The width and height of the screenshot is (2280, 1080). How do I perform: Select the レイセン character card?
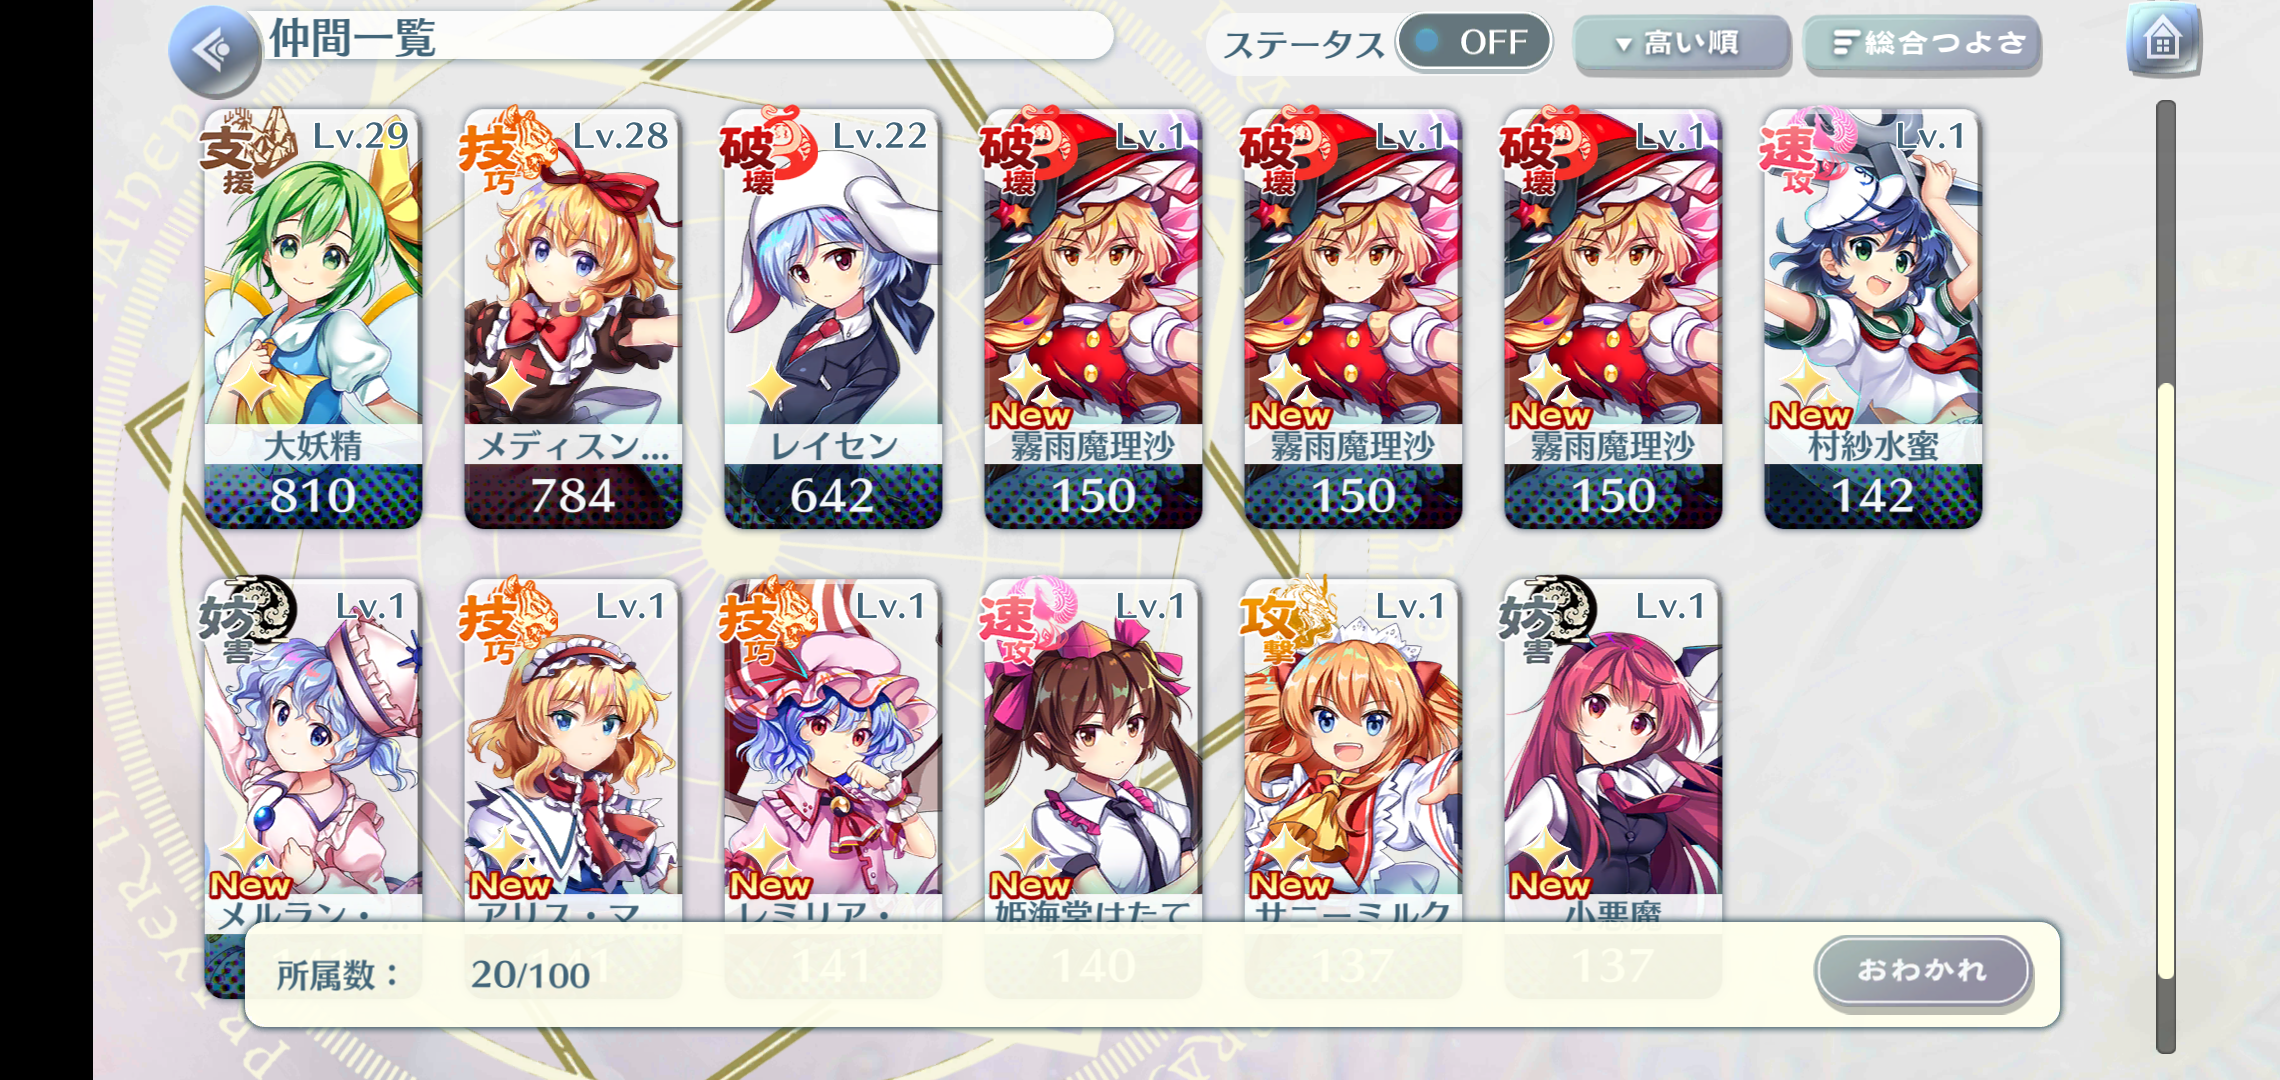[x=833, y=318]
